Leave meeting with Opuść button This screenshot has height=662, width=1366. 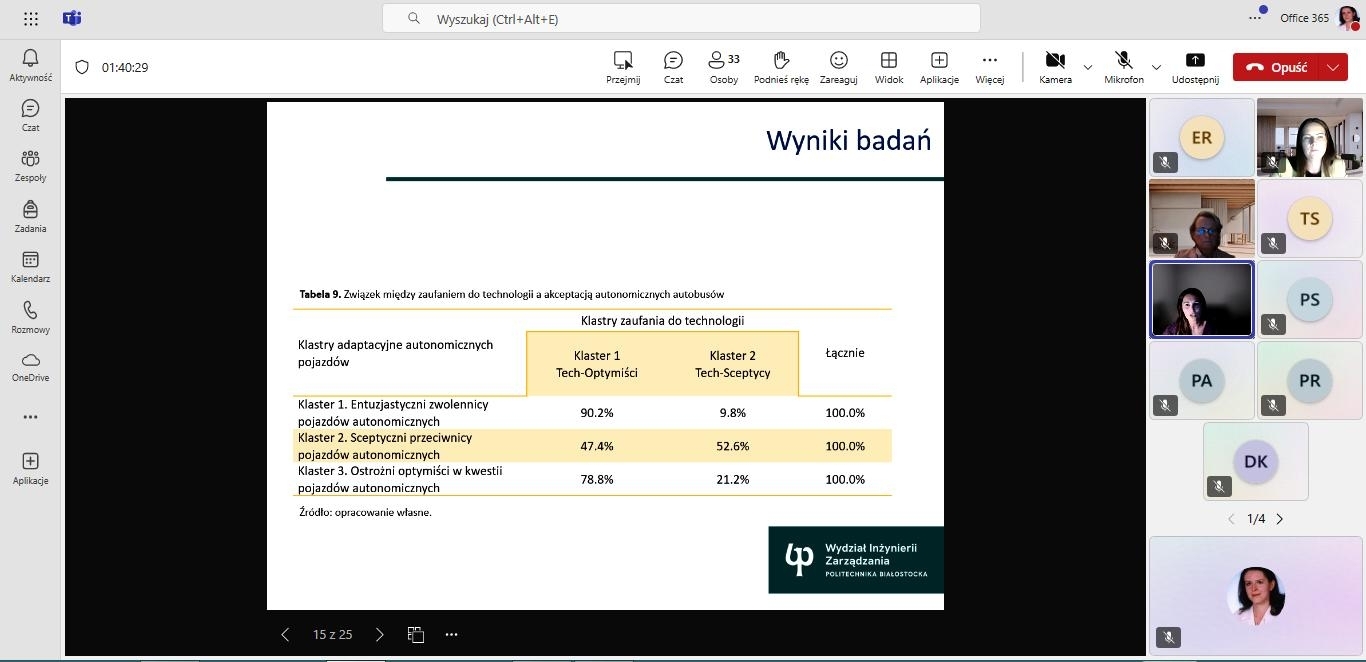coord(1277,67)
